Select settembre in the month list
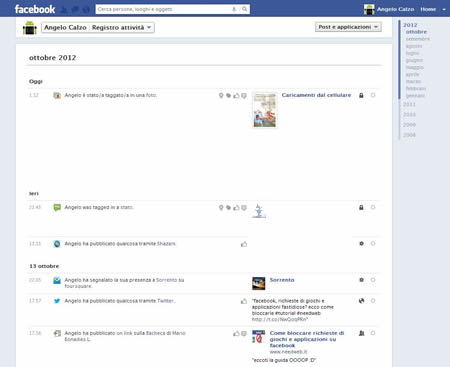Viewport: 450px width, 367px height. click(418, 39)
